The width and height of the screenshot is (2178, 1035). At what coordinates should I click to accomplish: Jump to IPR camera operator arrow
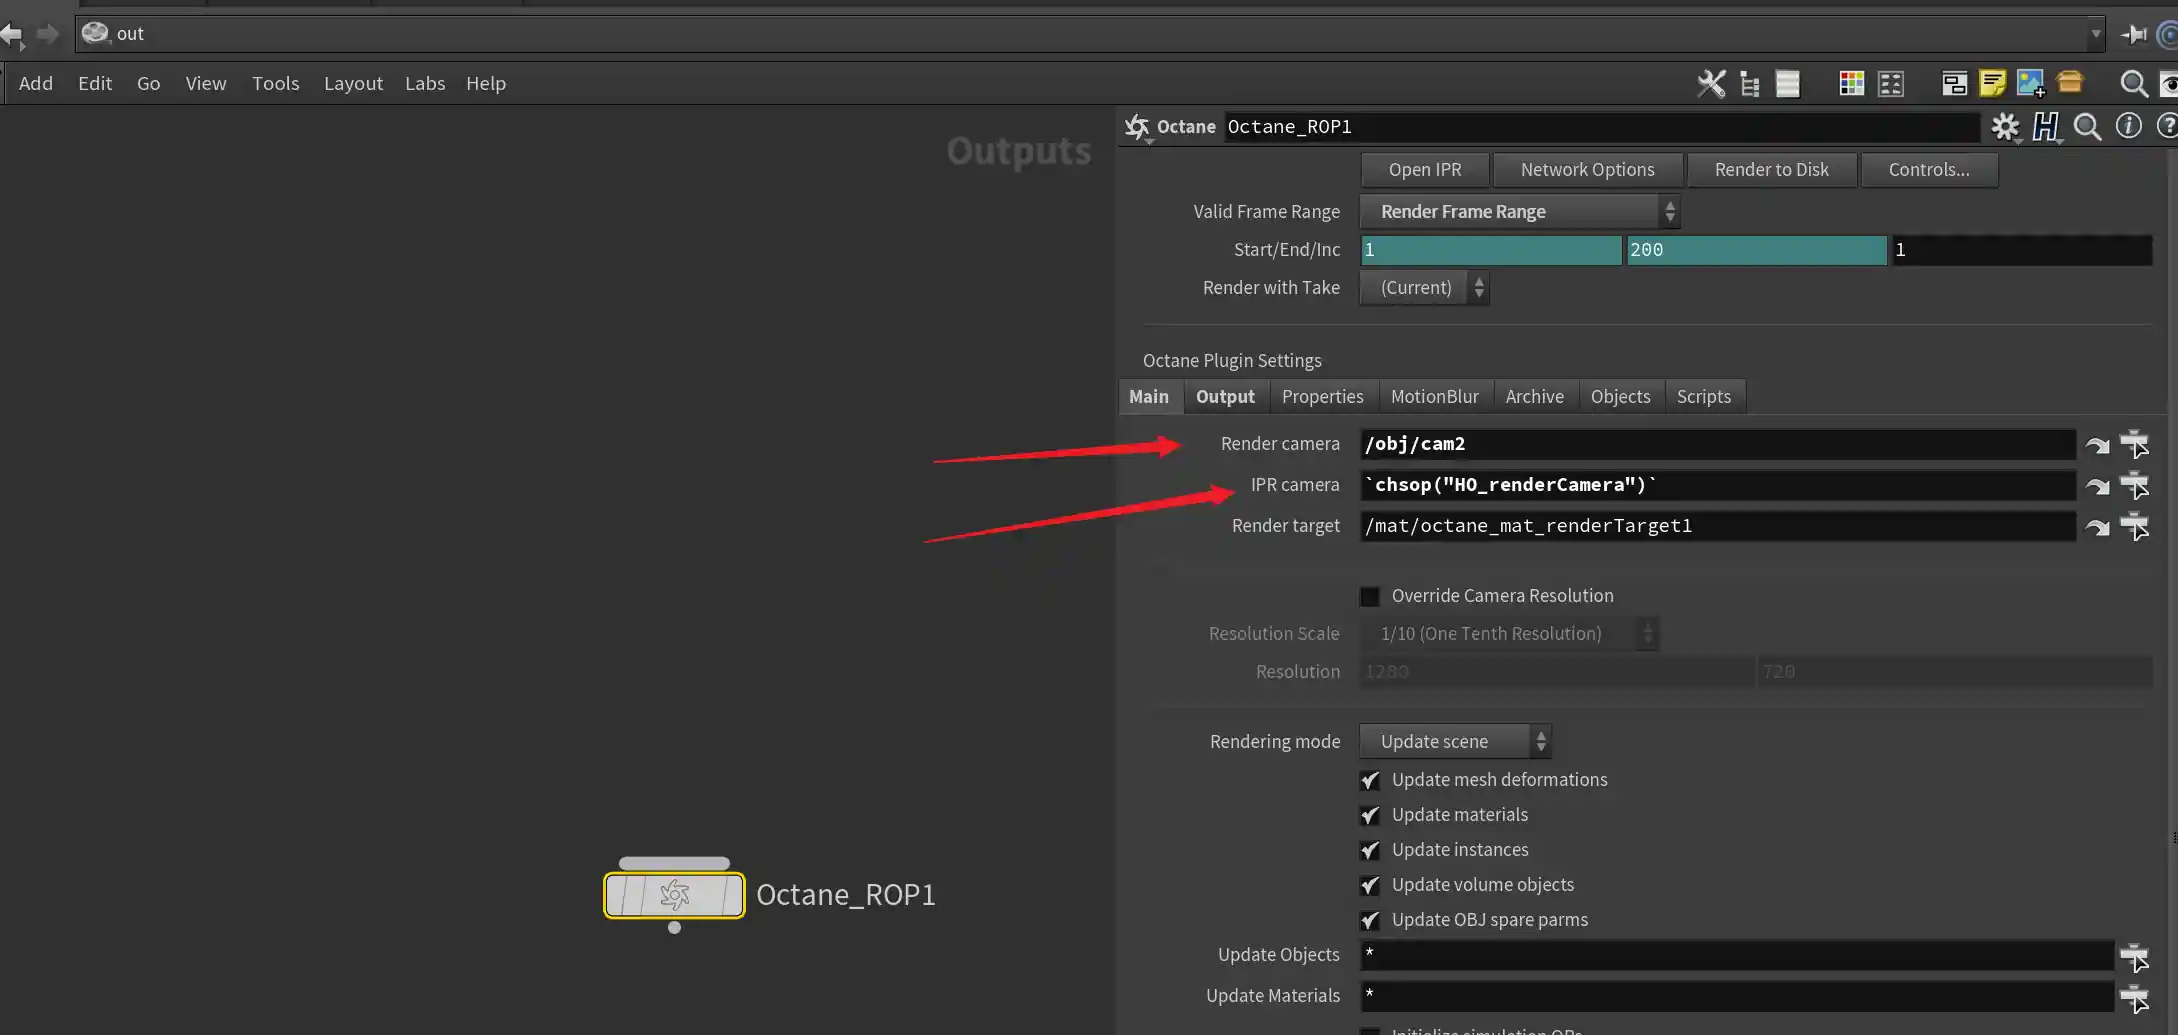(2097, 486)
